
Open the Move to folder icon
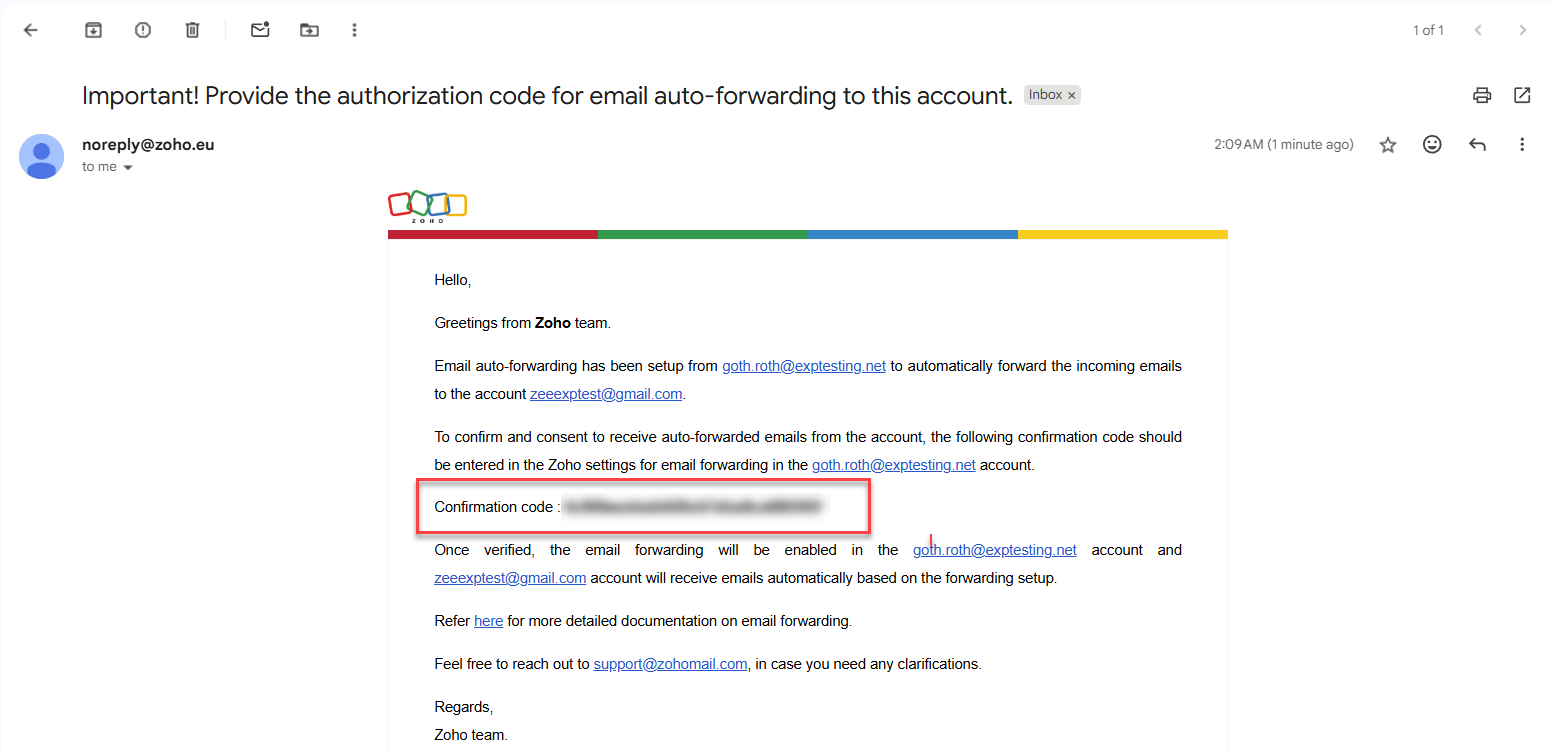(310, 30)
